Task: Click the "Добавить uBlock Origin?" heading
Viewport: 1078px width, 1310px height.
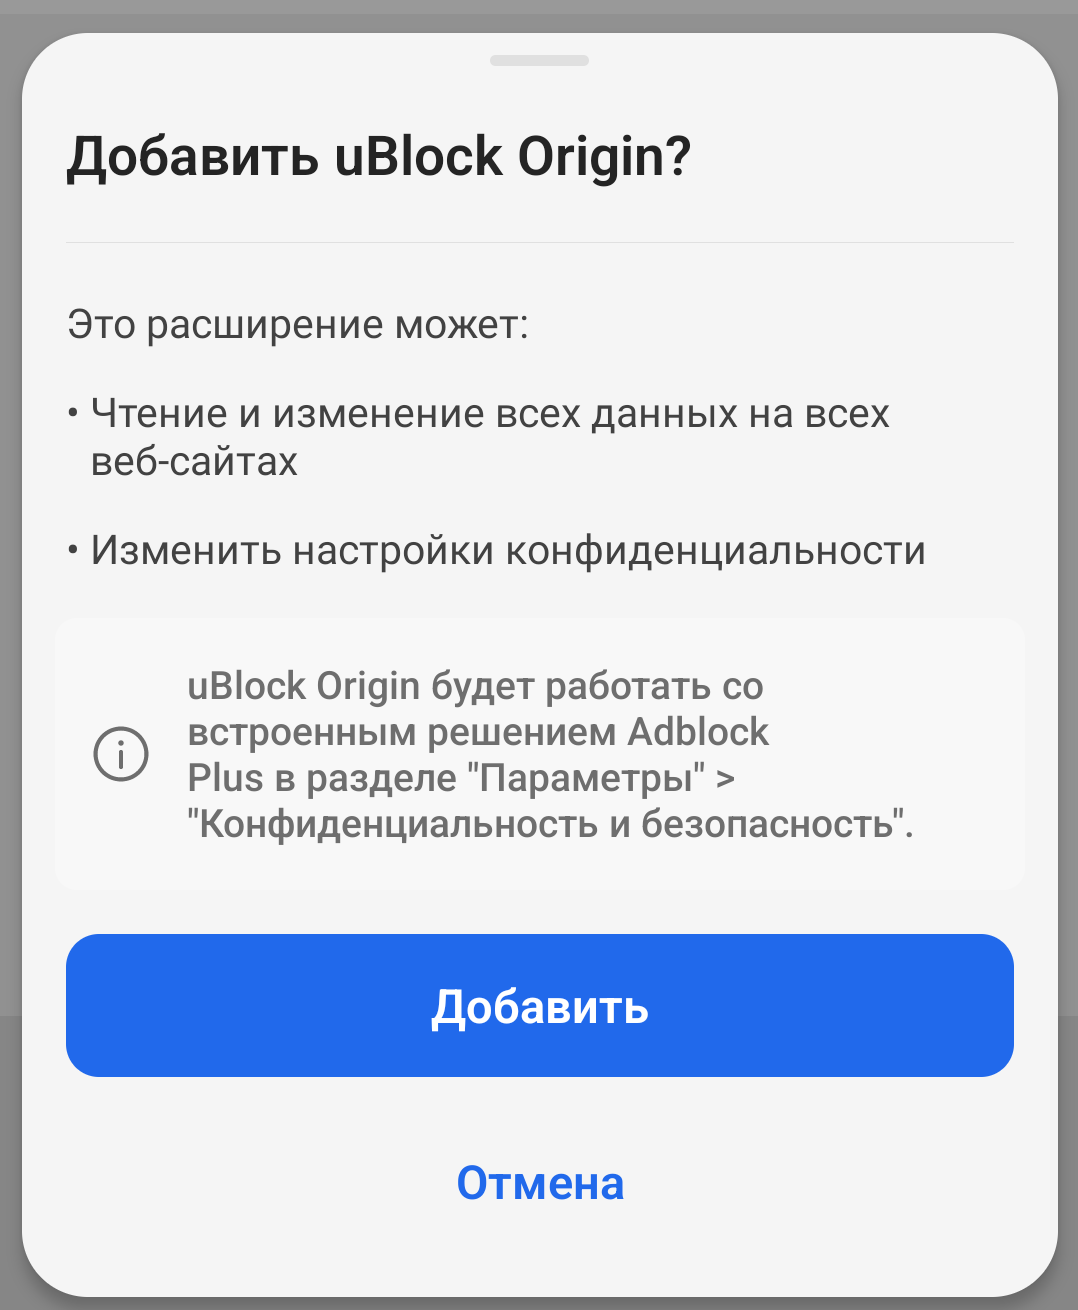Action: (x=379, y=157)
